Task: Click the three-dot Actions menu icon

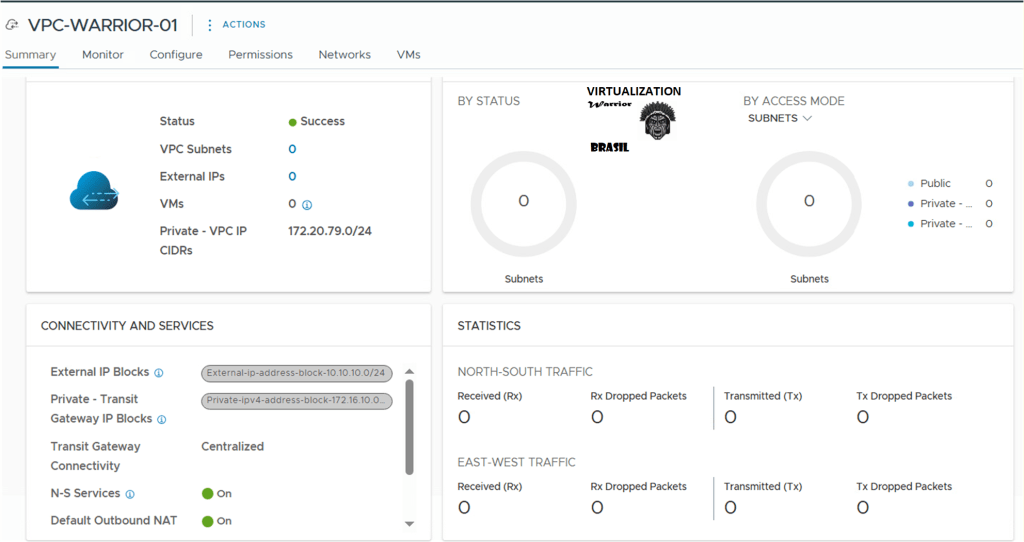Action: (x=210, y=25)
